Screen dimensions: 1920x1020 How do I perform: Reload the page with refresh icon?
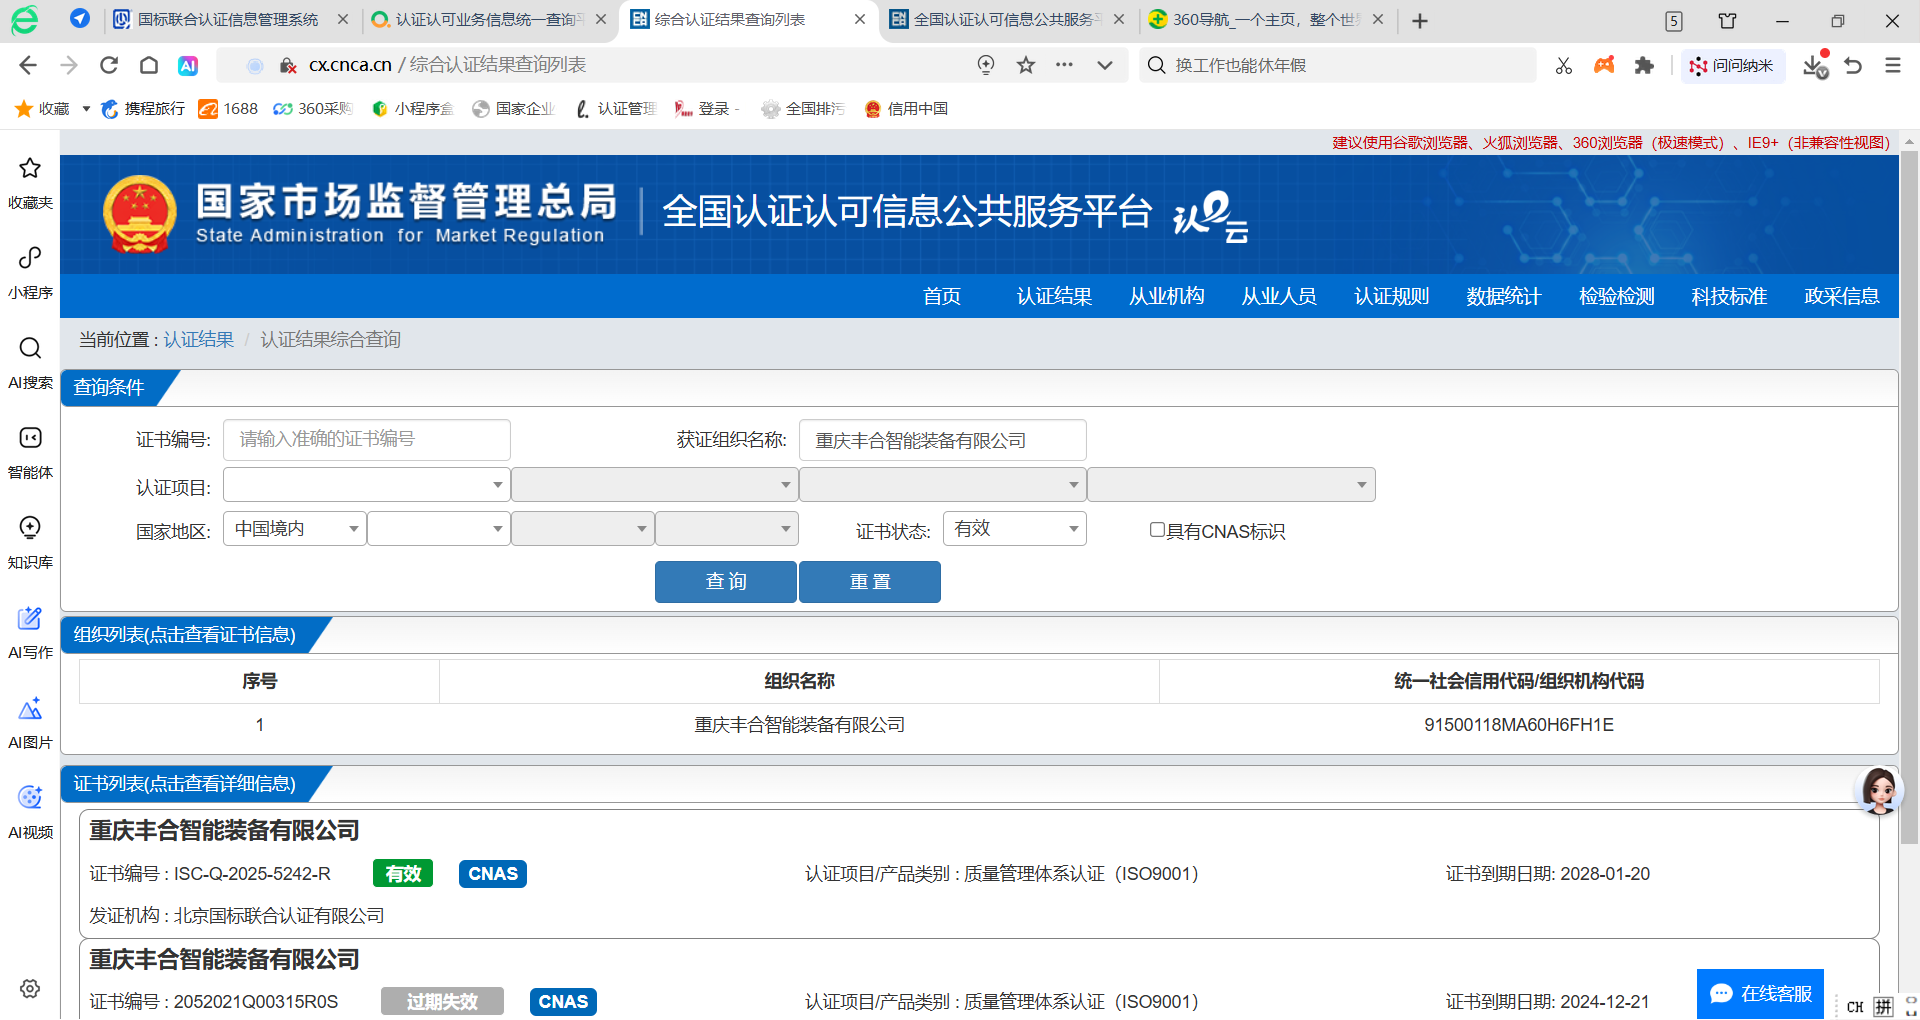[109, 65]
